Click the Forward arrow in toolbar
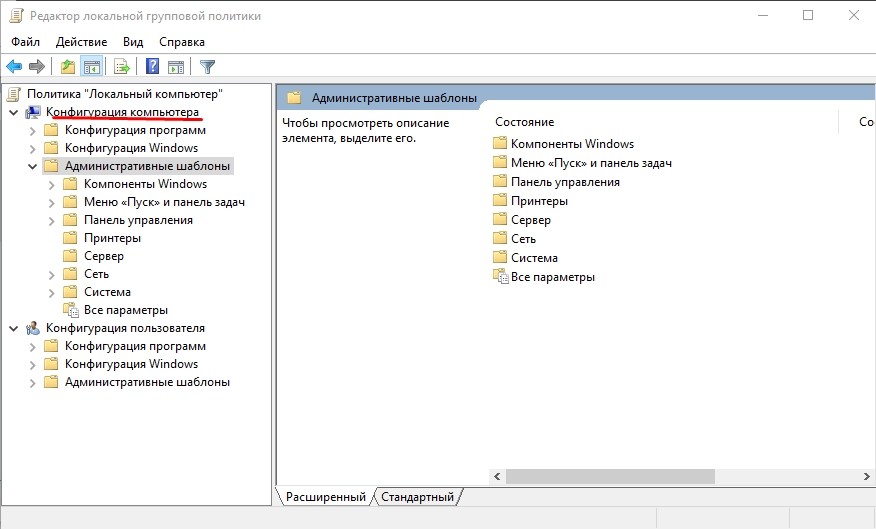The height and width of the screenshot is (529, 876). (37, 67)
